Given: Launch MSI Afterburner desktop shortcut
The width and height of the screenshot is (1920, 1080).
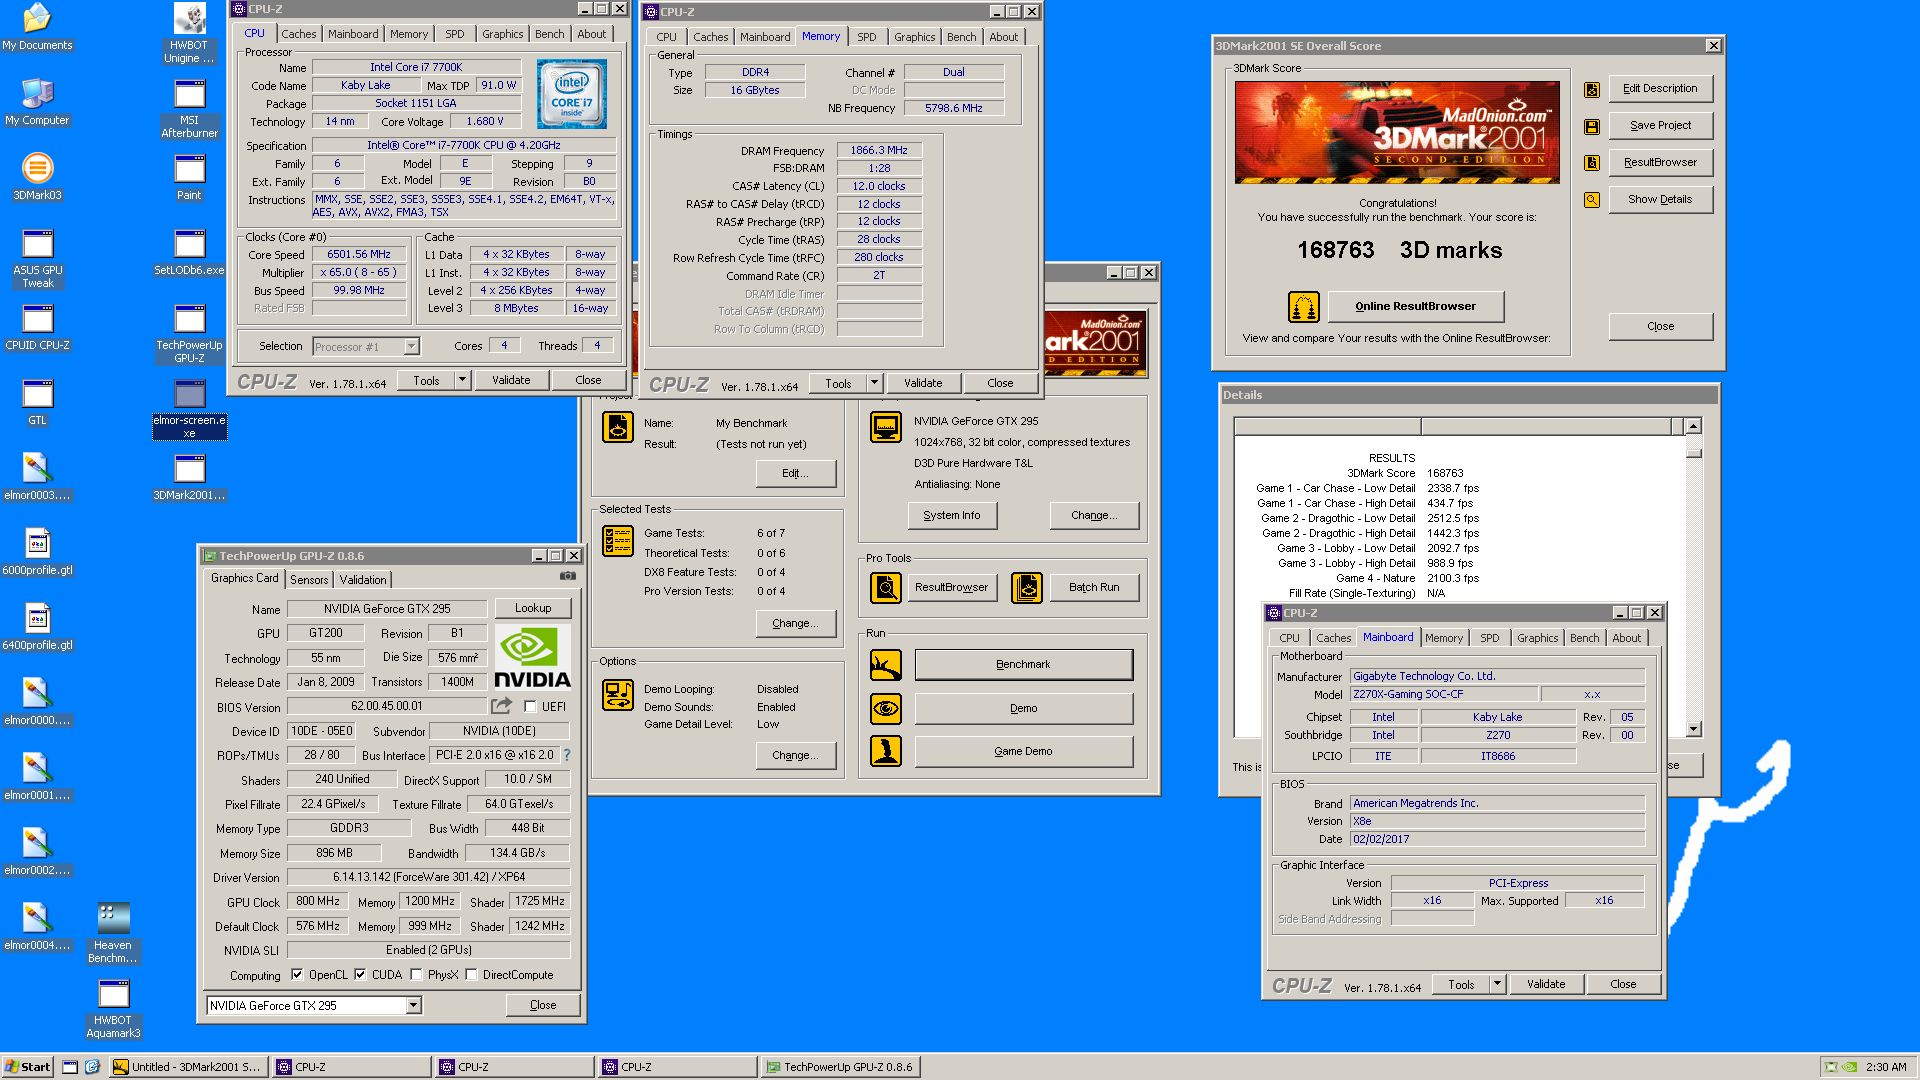Looking at the screenshot, I should coord(189,109).
